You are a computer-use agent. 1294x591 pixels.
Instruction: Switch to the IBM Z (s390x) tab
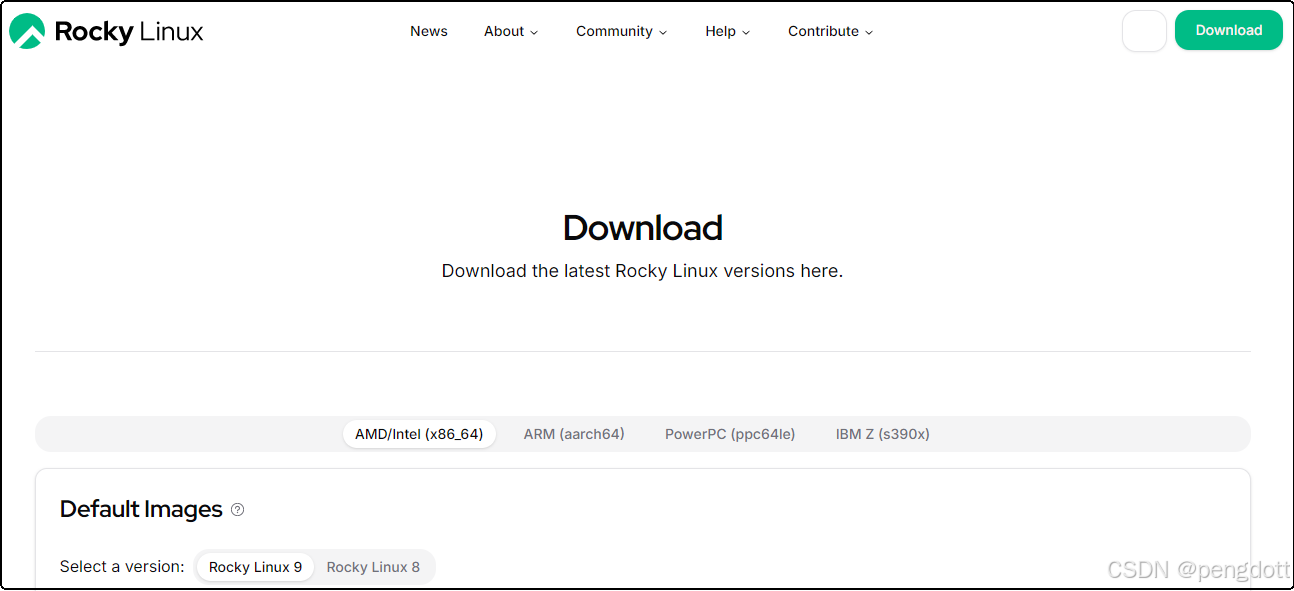[x=883, y=434]
